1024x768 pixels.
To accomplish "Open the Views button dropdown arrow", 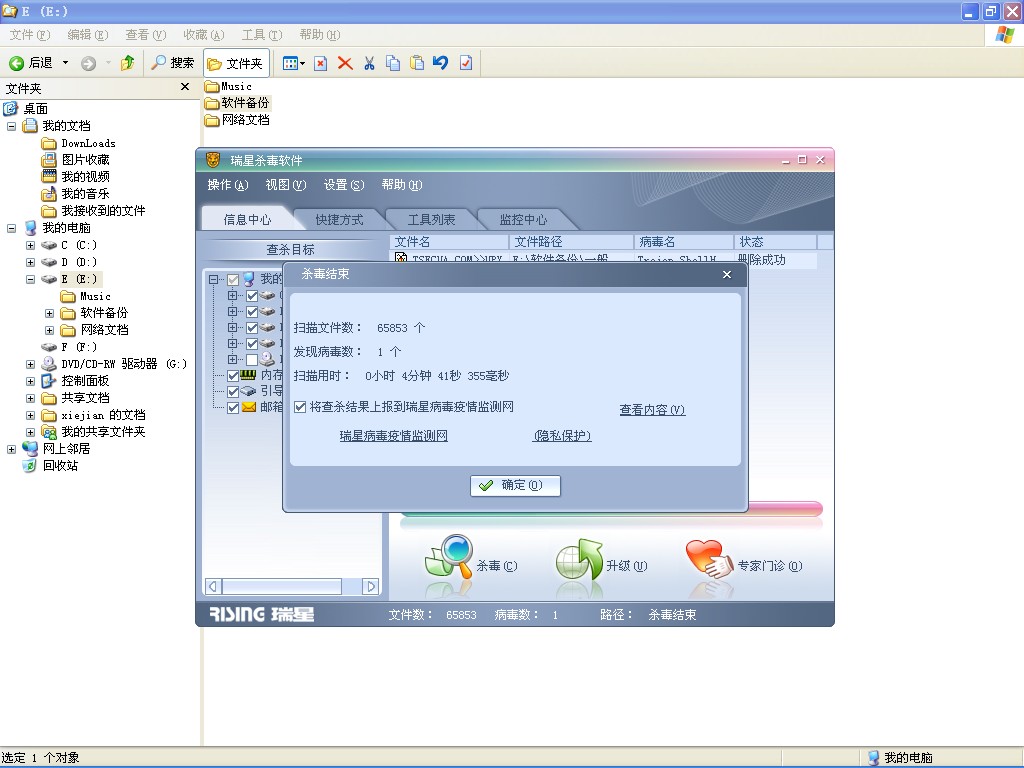I will (302, 63).
